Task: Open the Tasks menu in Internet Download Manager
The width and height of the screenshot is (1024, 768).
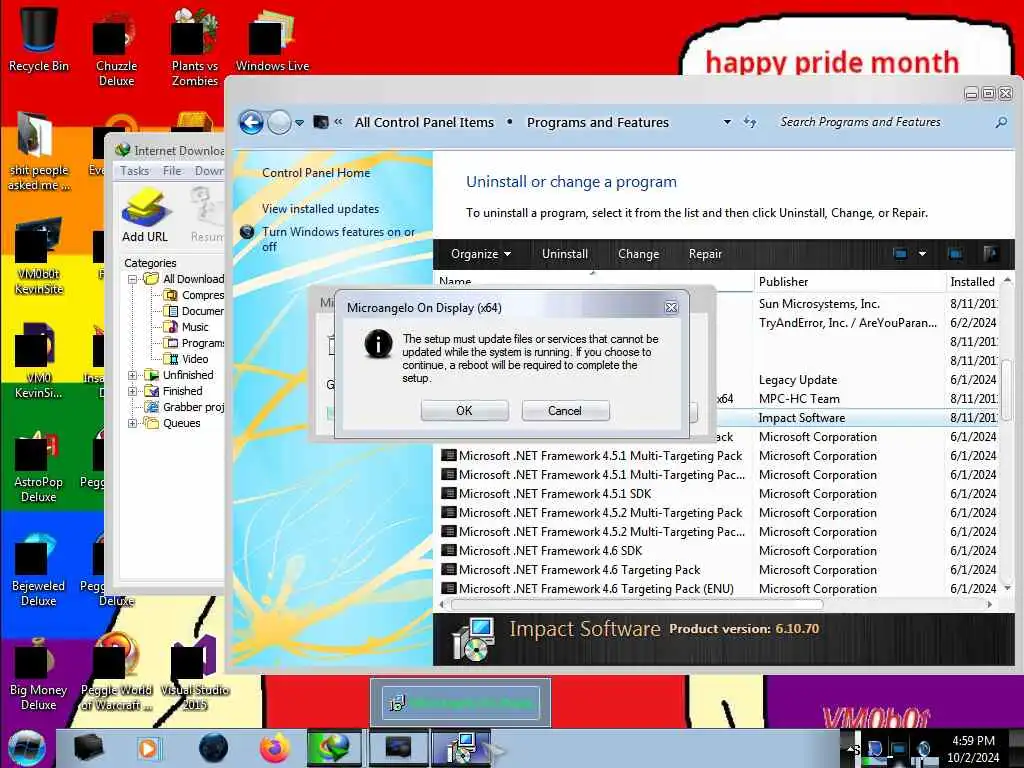Action: click(x=135, y=170)
